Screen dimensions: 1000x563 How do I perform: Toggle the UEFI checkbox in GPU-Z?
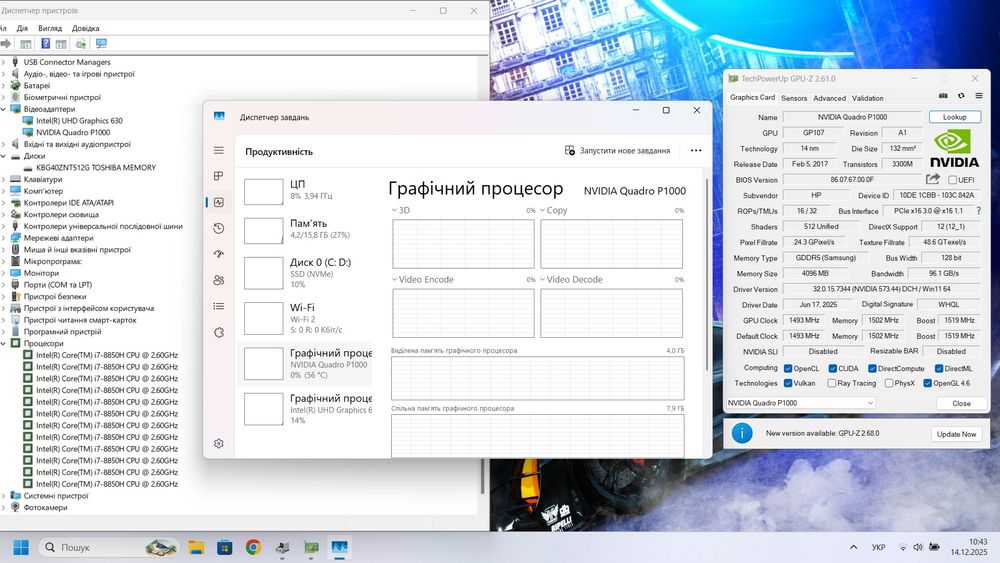[x=952, y=180]
